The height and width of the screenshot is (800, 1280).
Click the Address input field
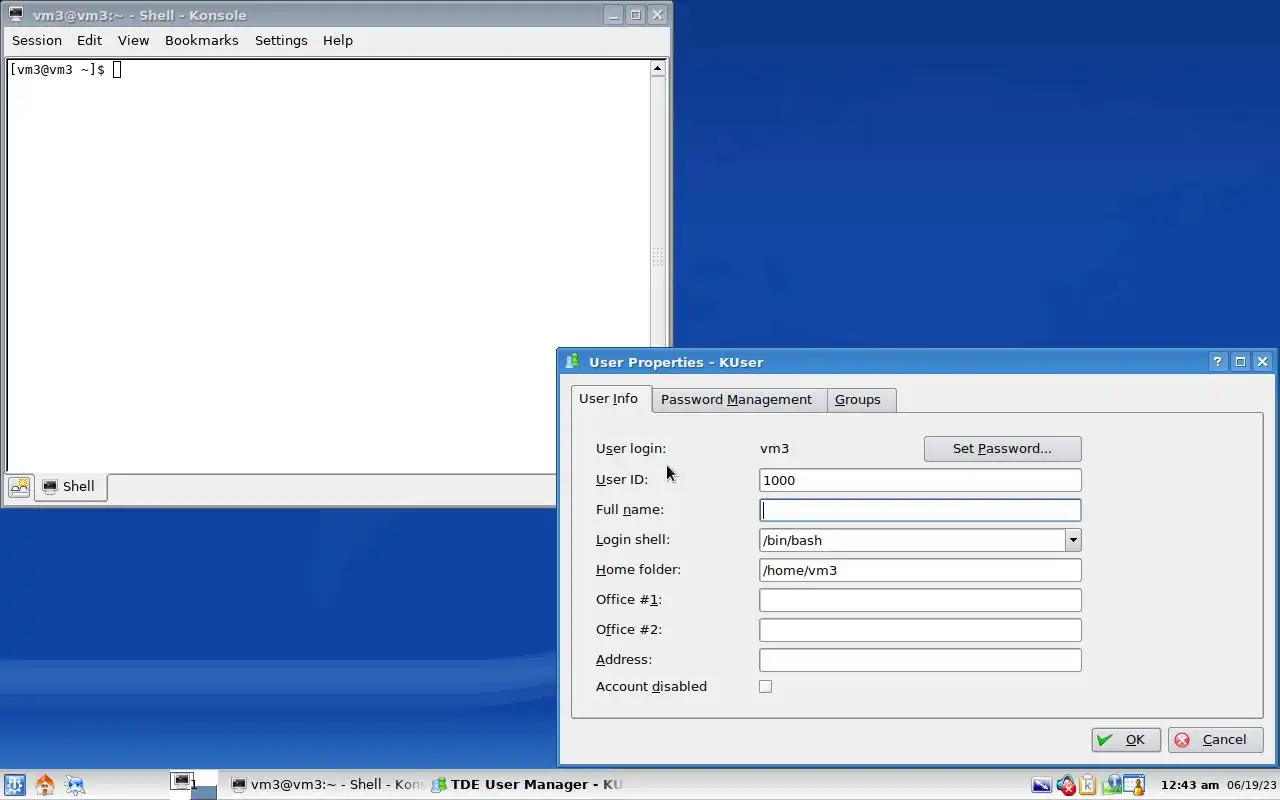tap(920, 660)
